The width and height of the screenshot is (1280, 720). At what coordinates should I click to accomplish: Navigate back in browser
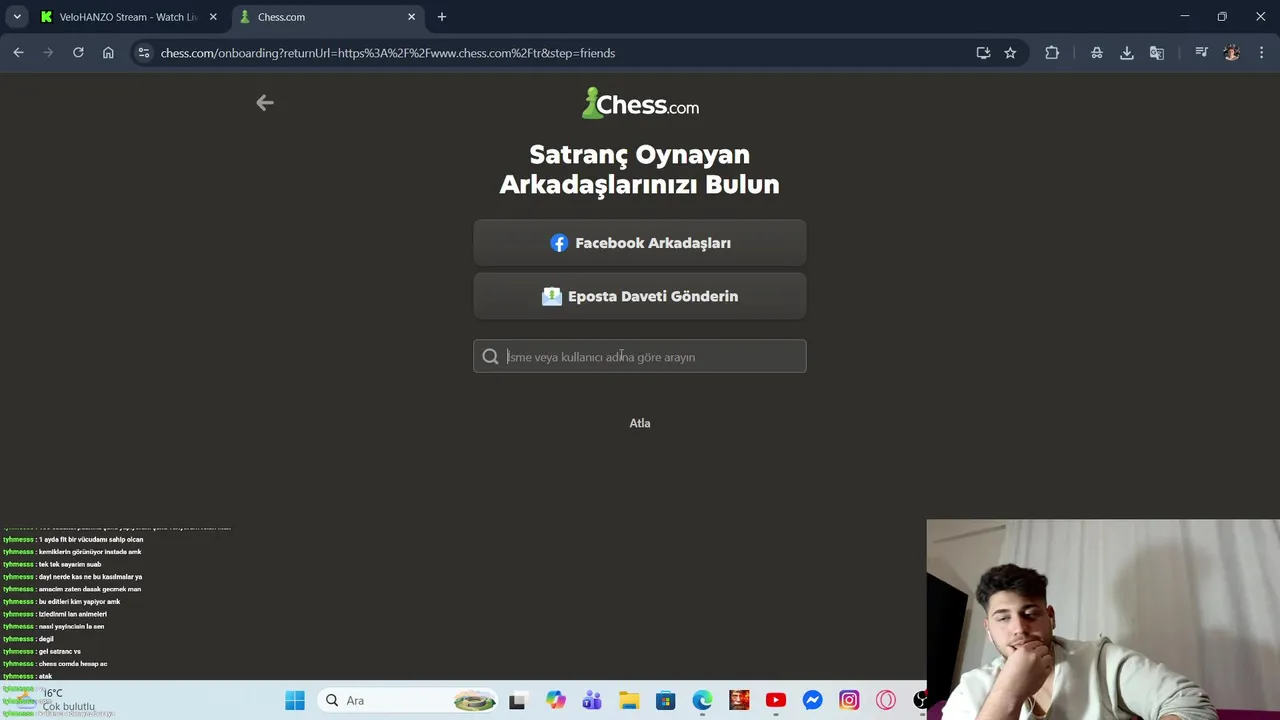pos(18,53)
